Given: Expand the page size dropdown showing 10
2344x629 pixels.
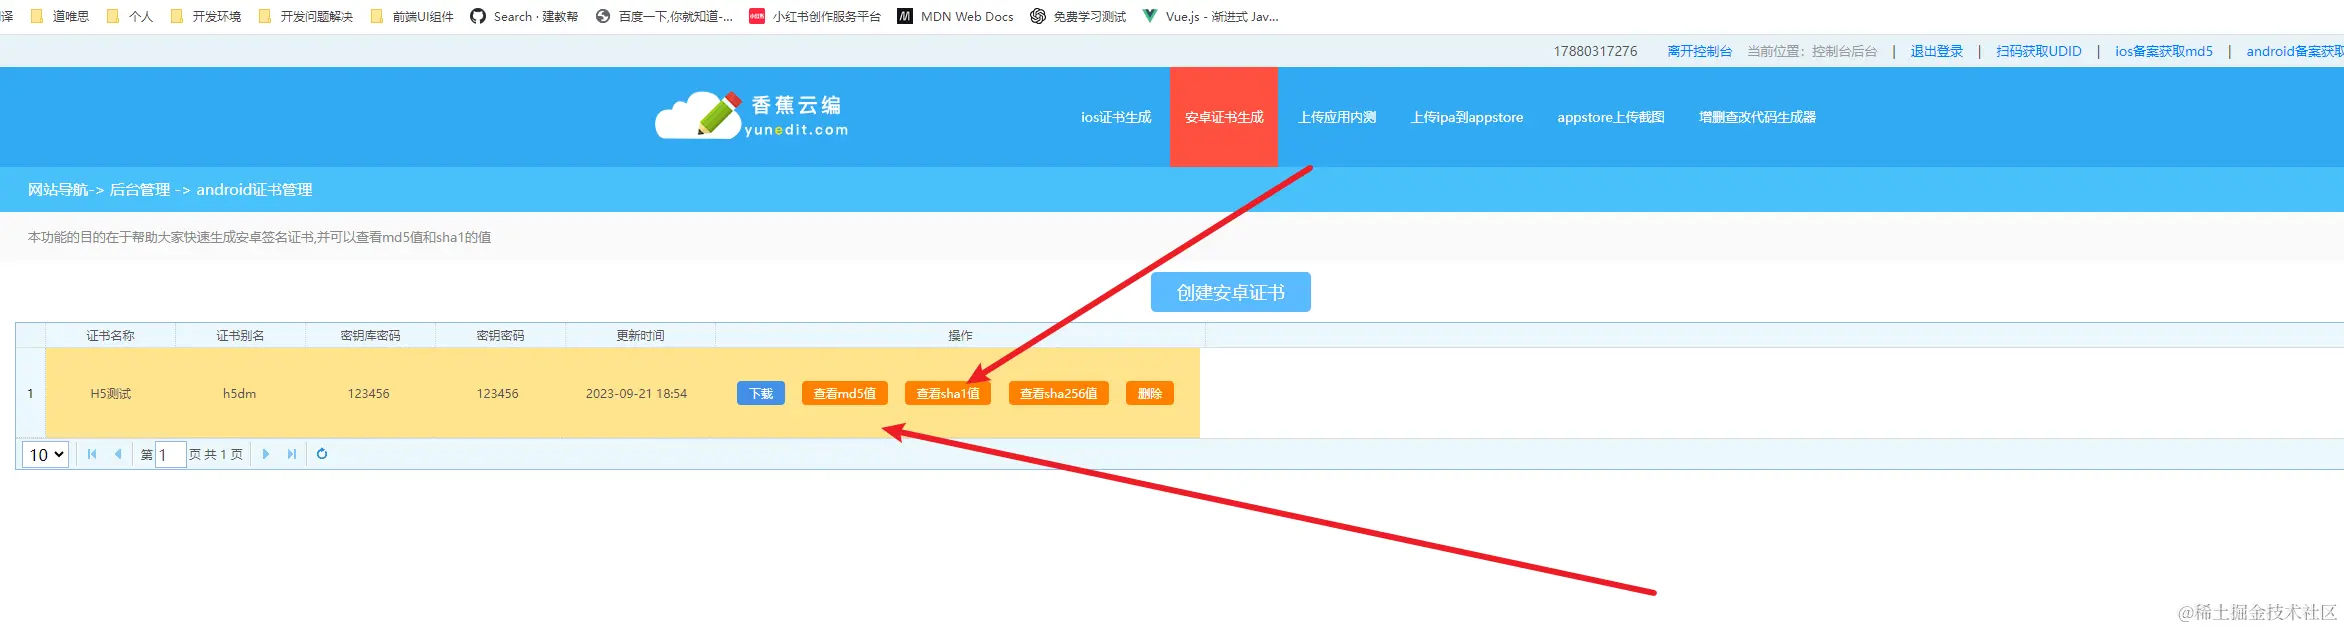Looking at the screenshot, I should point(45,455).
